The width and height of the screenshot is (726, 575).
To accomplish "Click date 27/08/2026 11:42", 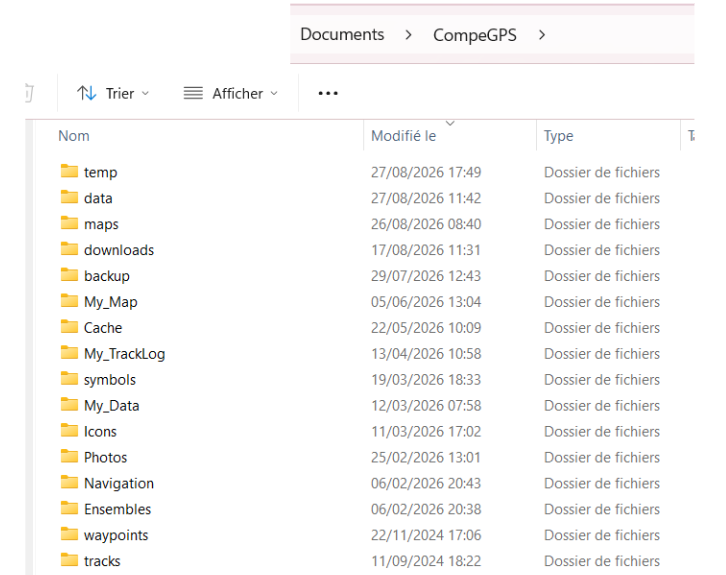I will coord(426,198).
